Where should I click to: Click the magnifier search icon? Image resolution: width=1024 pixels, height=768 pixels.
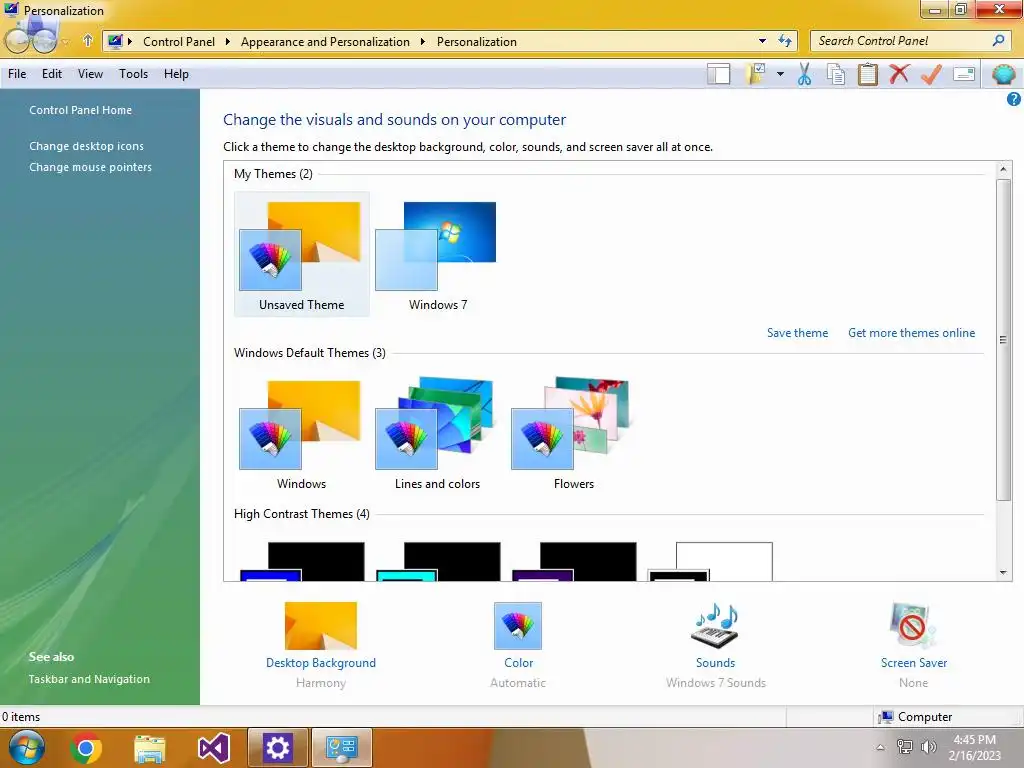[x=998, y=40]
